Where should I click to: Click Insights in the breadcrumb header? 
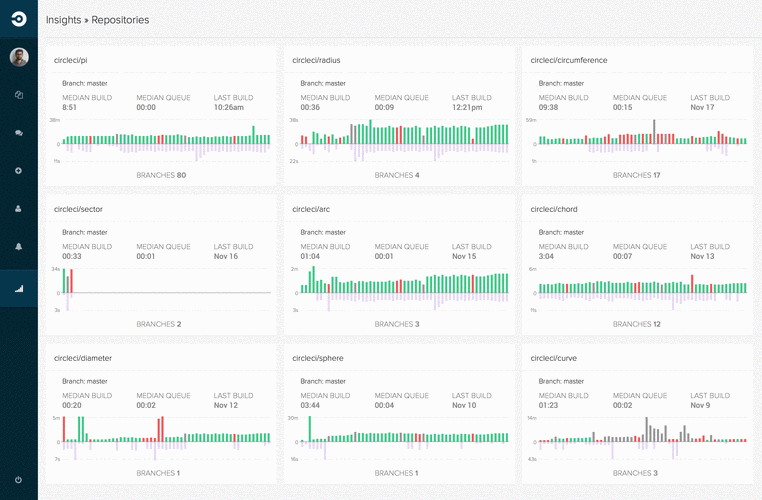(x=63, y=19)
